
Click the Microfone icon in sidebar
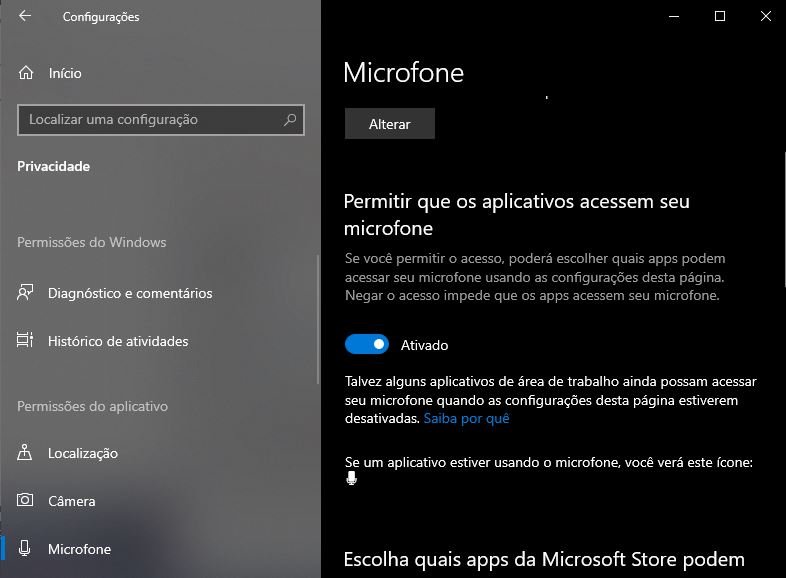click(x=25, y=548)
